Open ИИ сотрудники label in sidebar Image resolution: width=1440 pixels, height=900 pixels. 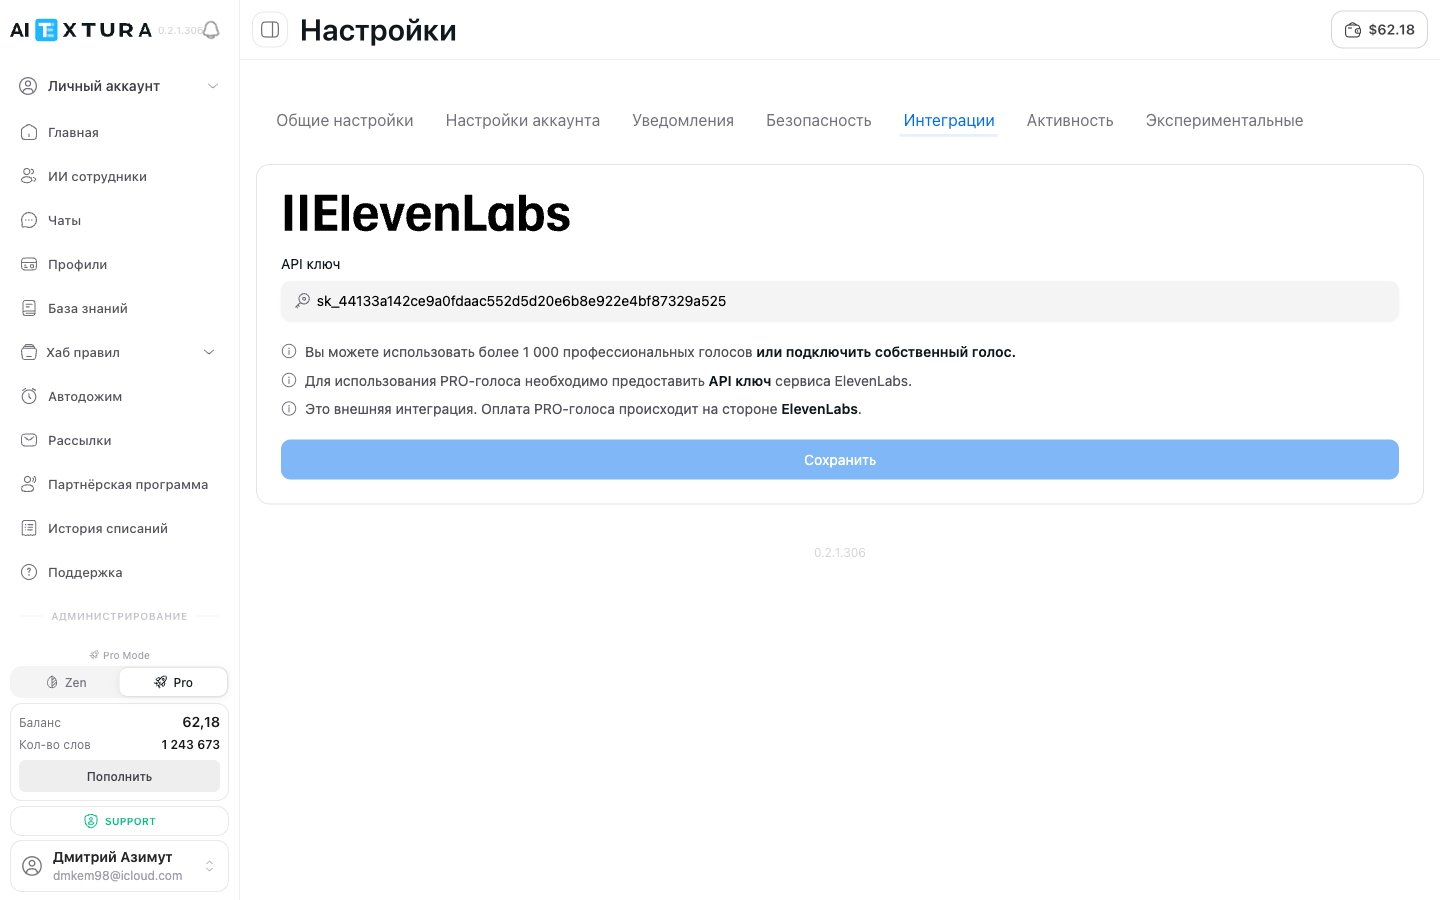click(x=97, y=176)
